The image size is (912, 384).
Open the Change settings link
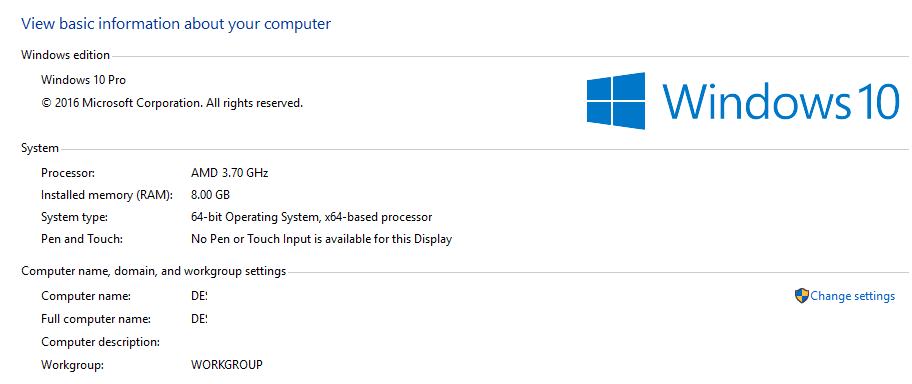(x=853, y=296)
